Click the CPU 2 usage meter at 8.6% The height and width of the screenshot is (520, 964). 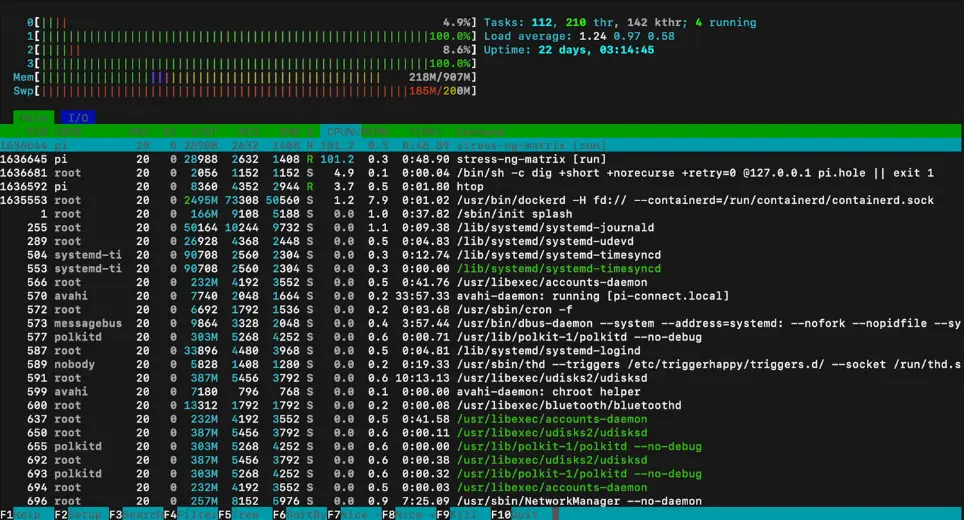pyautogui.click(x=251, y=49)
